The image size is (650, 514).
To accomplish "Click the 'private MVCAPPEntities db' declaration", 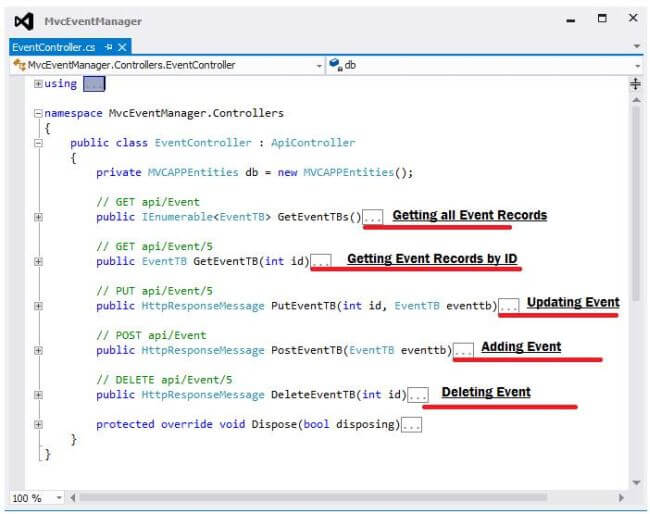I will [177, 172].
